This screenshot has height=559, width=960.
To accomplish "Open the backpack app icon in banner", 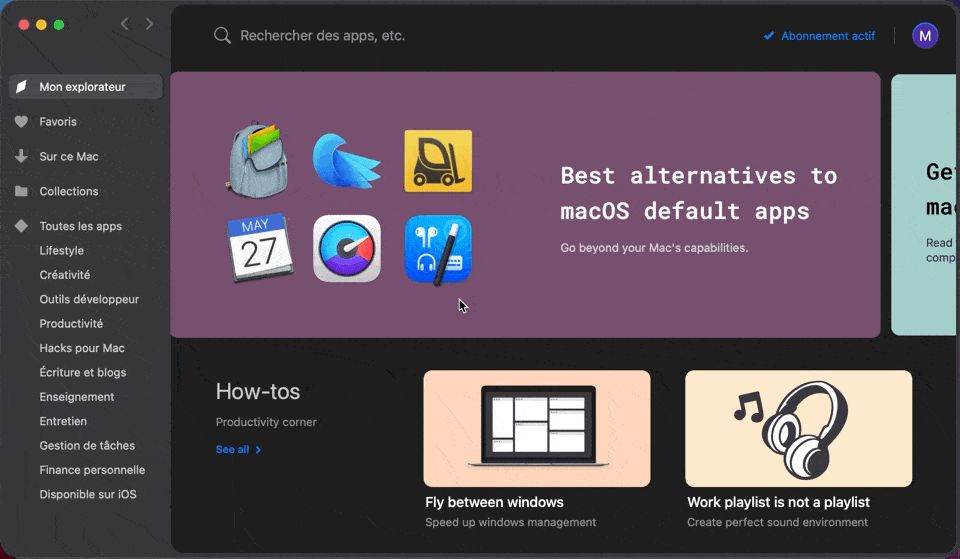I will click(257, 160).
